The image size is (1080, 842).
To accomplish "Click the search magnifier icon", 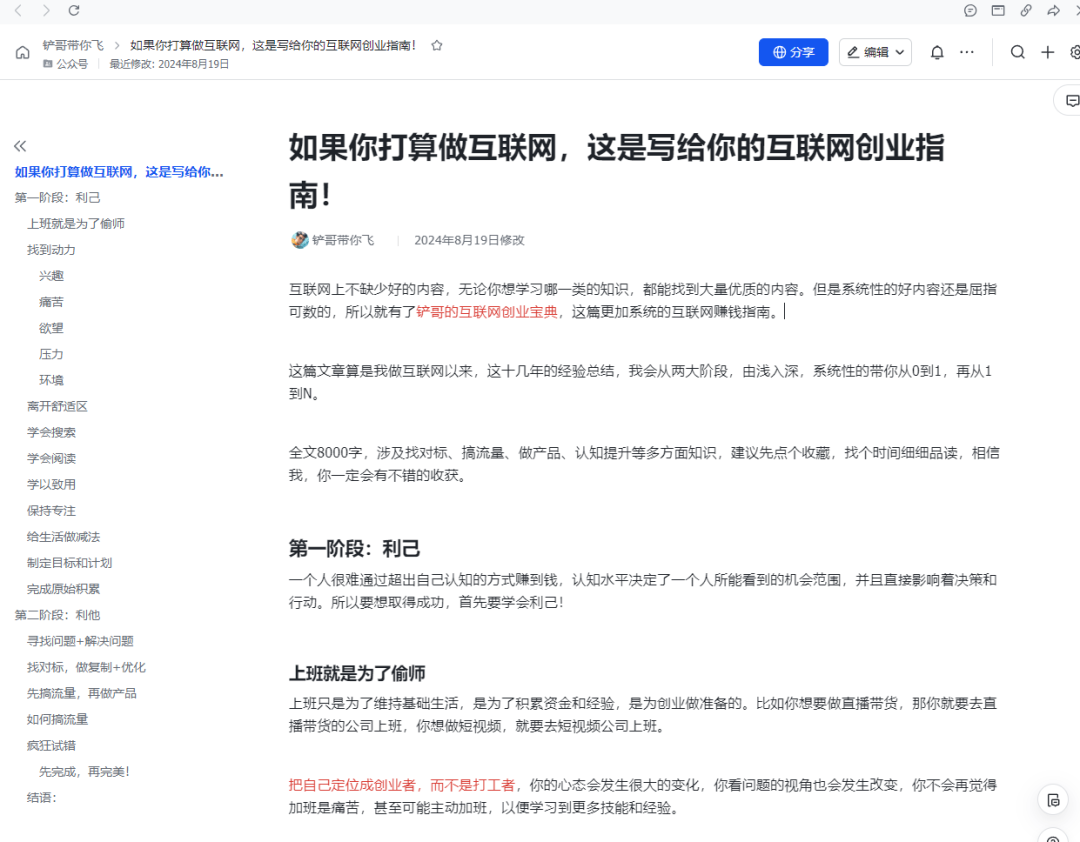I will coord(1017,51).
